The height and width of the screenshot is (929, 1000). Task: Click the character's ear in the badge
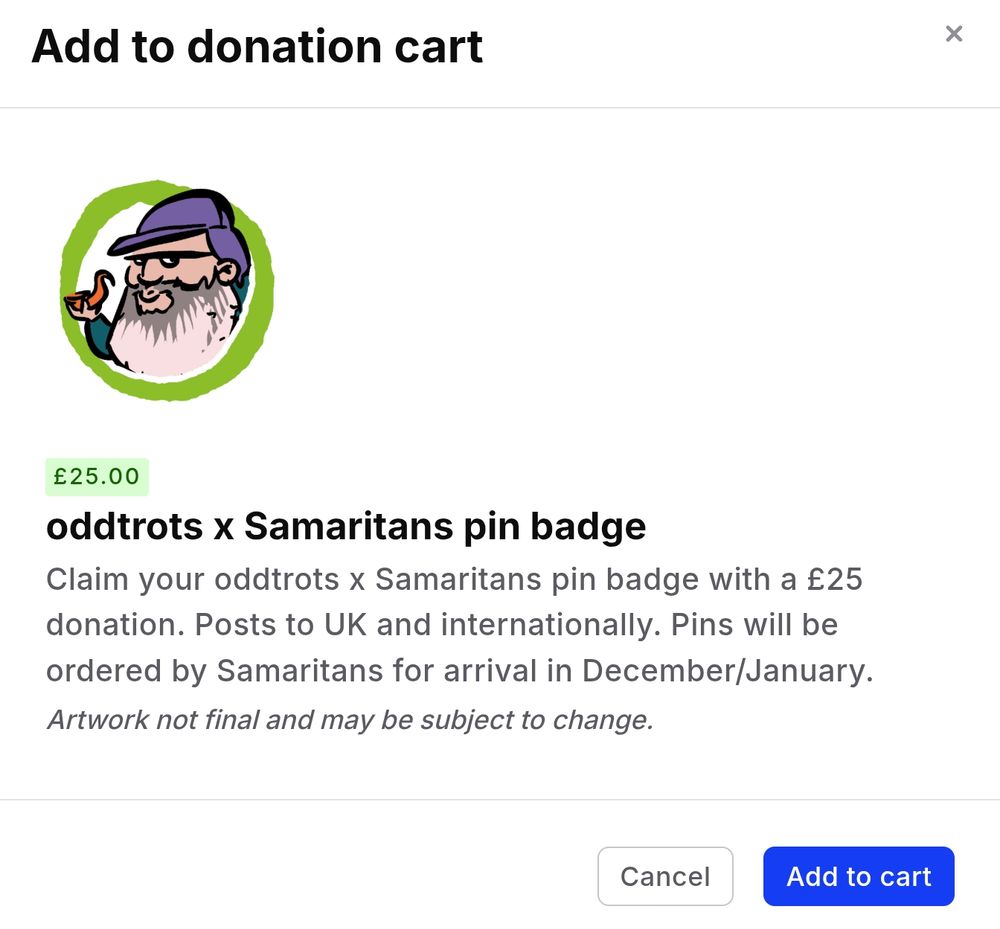coord(229,273)
